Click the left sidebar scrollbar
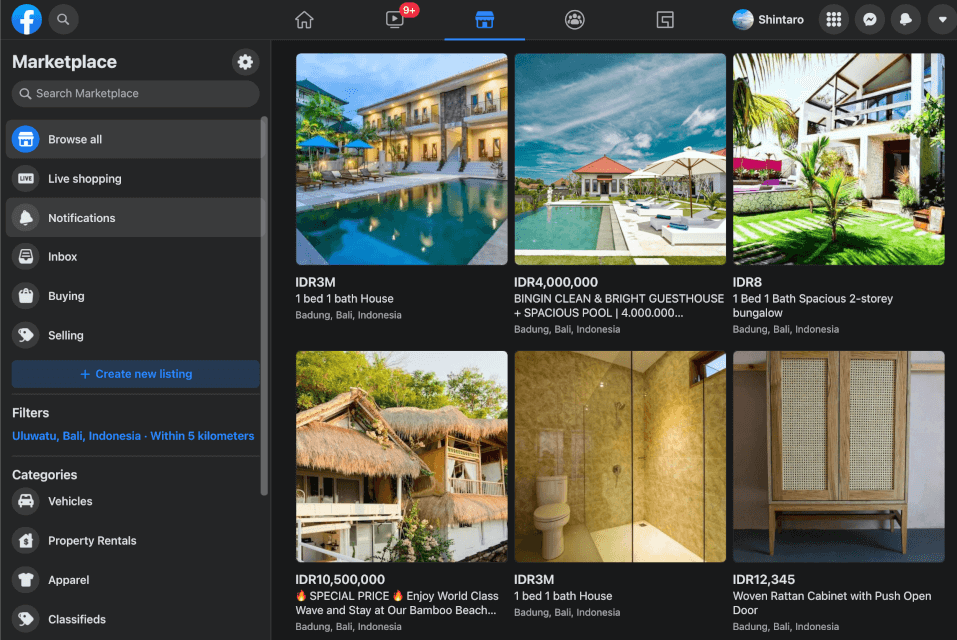The width and height of the screenshot is (957, 640). pyautogui.click(x=264, y=300)
